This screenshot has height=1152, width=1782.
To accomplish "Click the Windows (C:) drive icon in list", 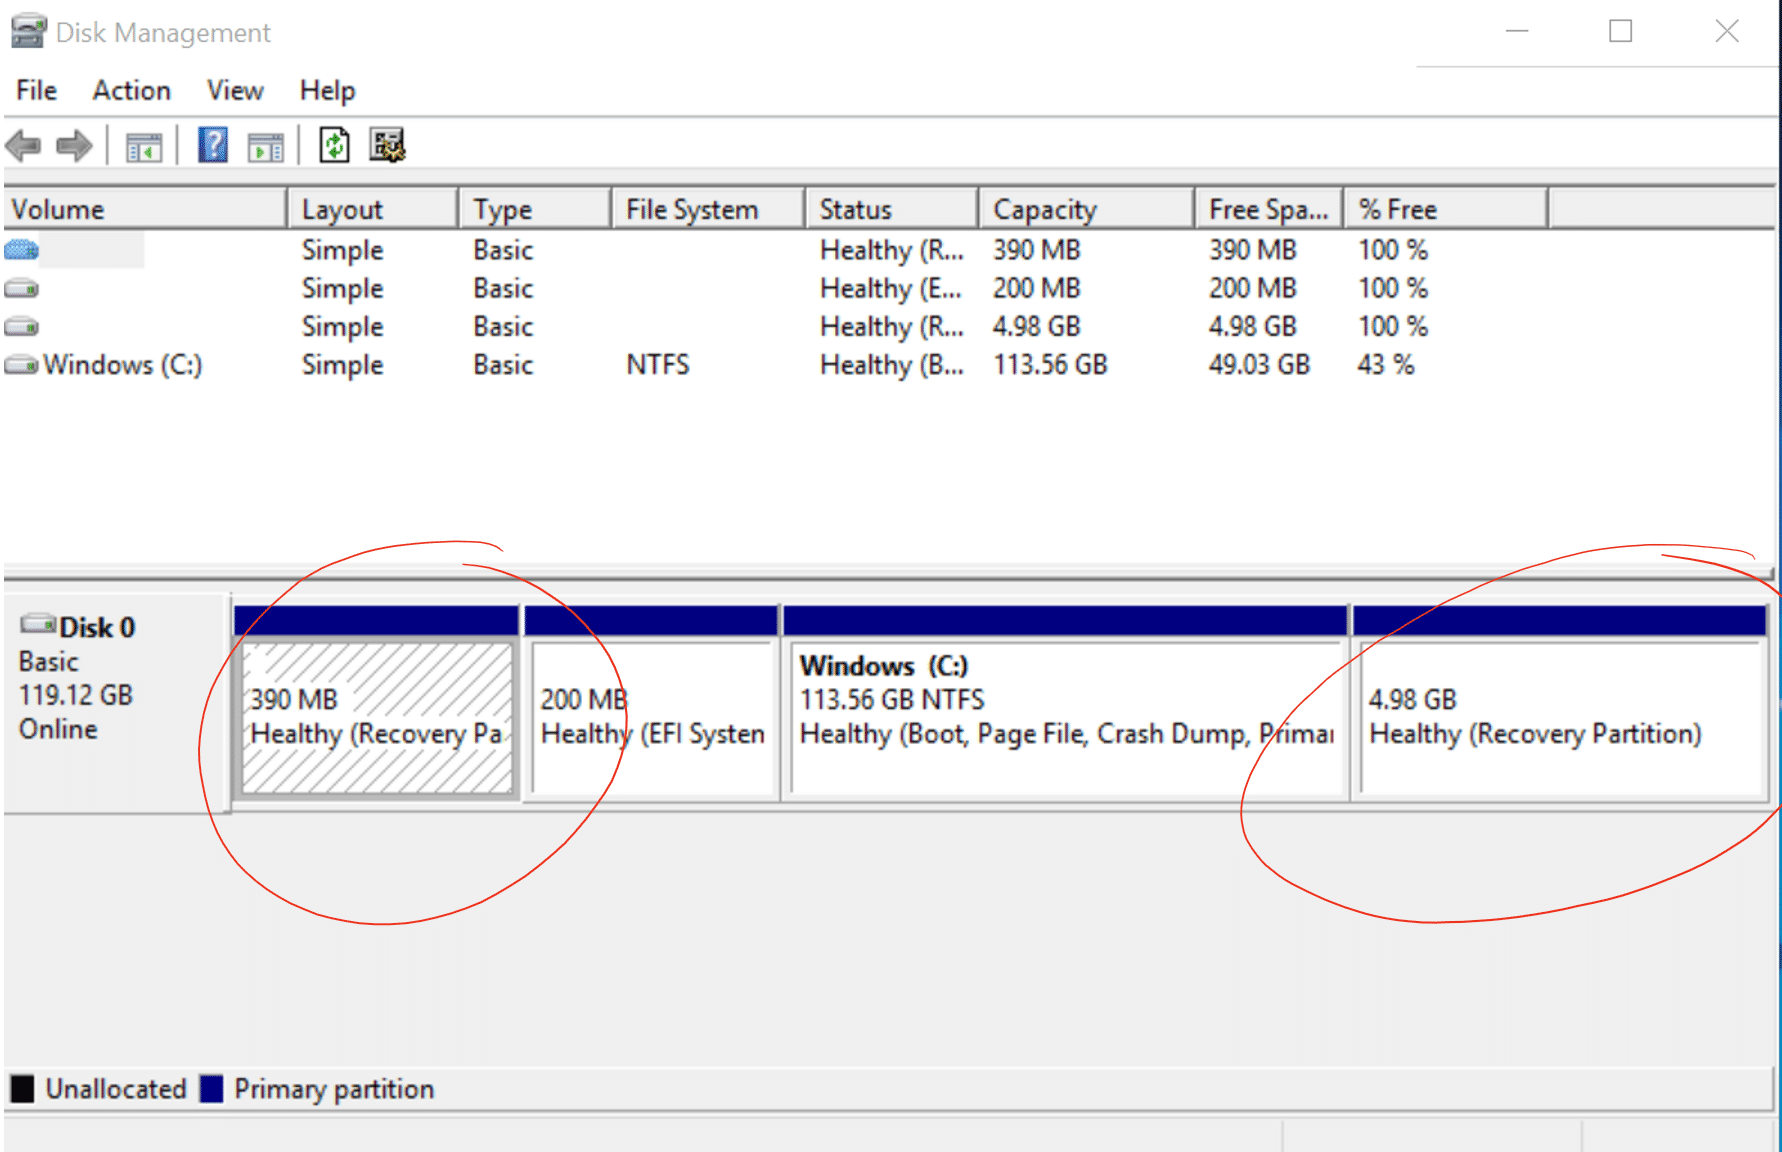I will click(x=21, y=365).
